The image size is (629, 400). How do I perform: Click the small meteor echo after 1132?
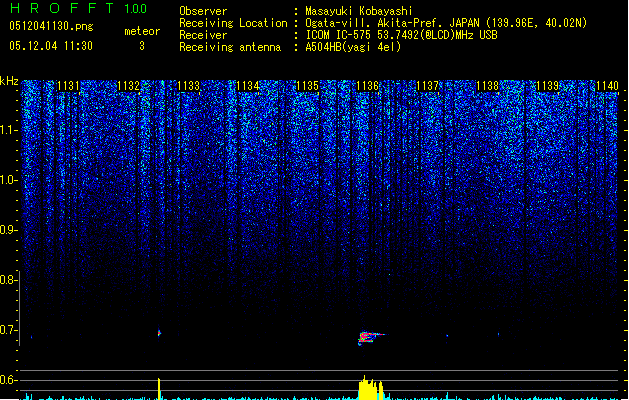pyautogui.click(x=159, y=333)
